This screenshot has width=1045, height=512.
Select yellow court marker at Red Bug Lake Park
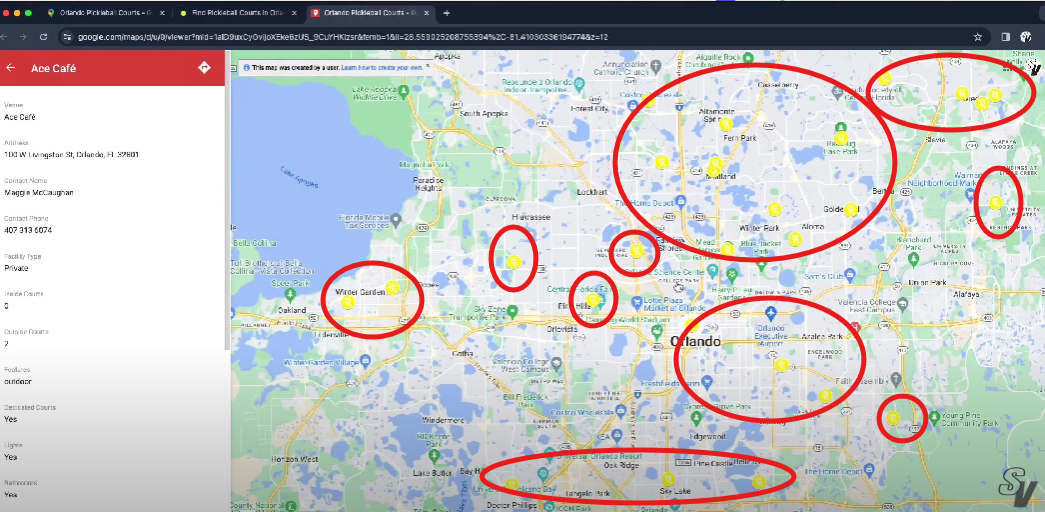point(842,137)
